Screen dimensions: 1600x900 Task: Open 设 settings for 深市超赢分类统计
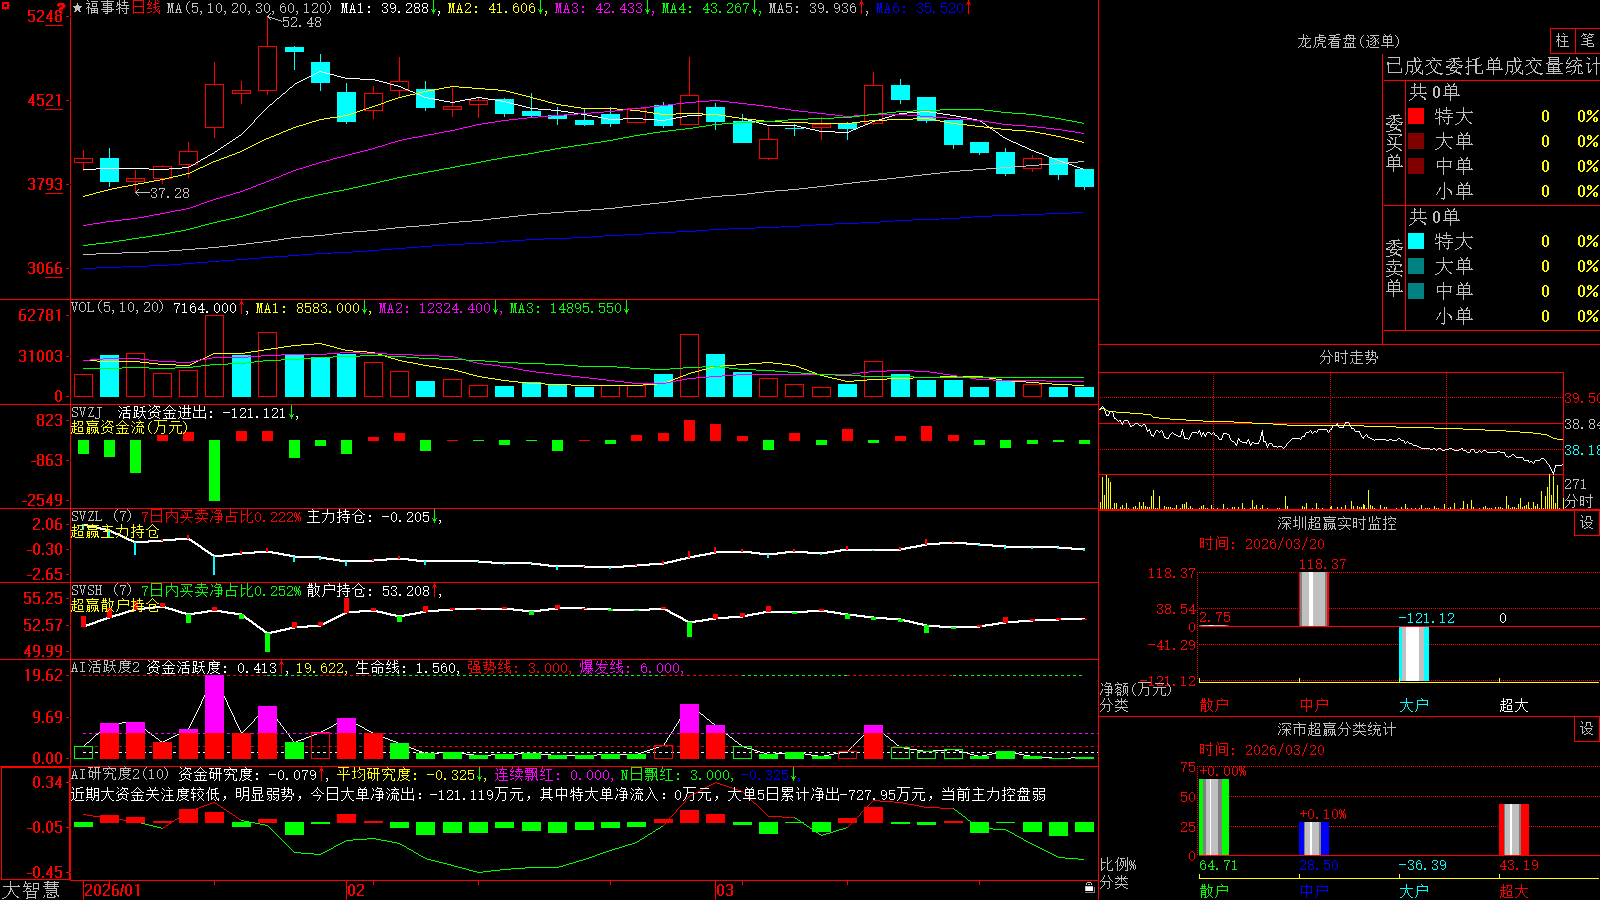tap(1587, 729)
